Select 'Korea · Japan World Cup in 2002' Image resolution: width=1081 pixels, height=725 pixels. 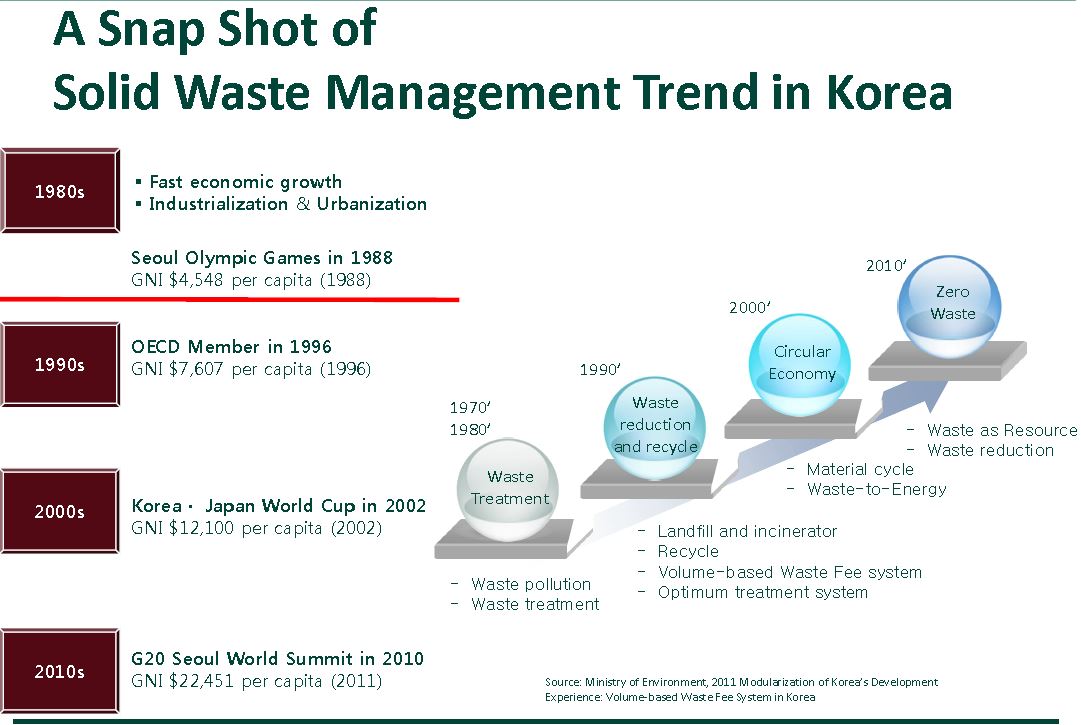[x=279, y=506]
